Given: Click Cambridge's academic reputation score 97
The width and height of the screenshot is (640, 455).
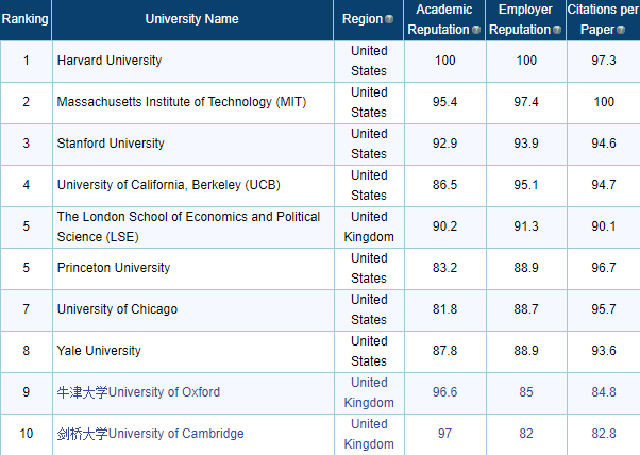Looking at the screenshot, I should [x=445, y=433].
